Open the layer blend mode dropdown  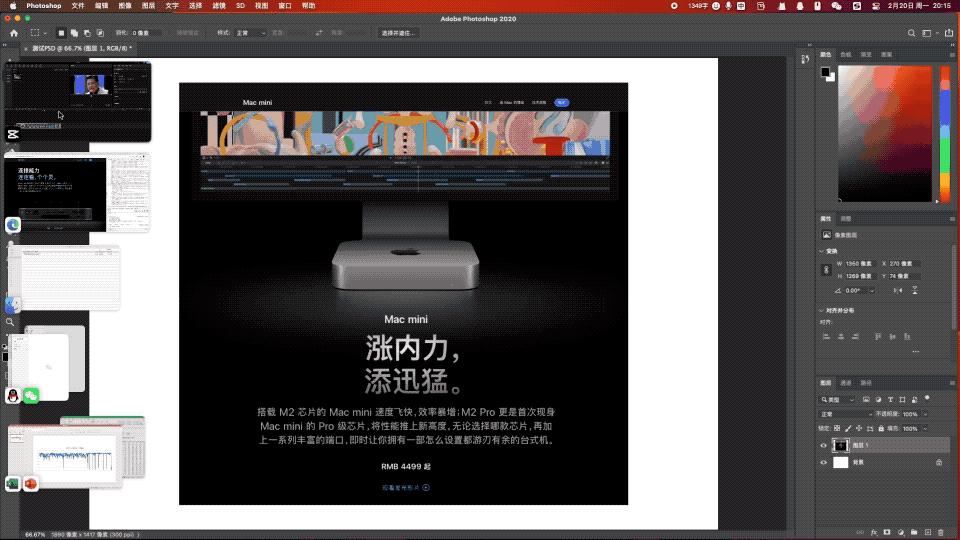[846, 414]
